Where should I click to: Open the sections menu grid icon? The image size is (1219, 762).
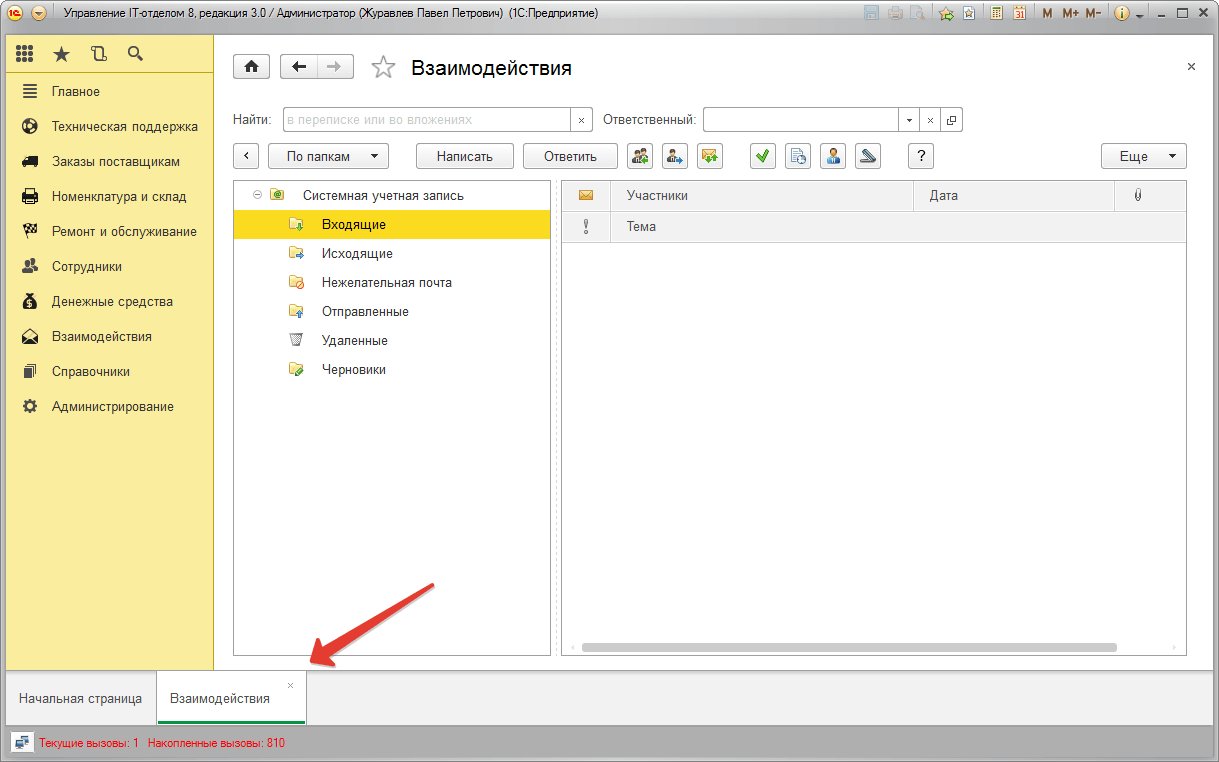25,54
